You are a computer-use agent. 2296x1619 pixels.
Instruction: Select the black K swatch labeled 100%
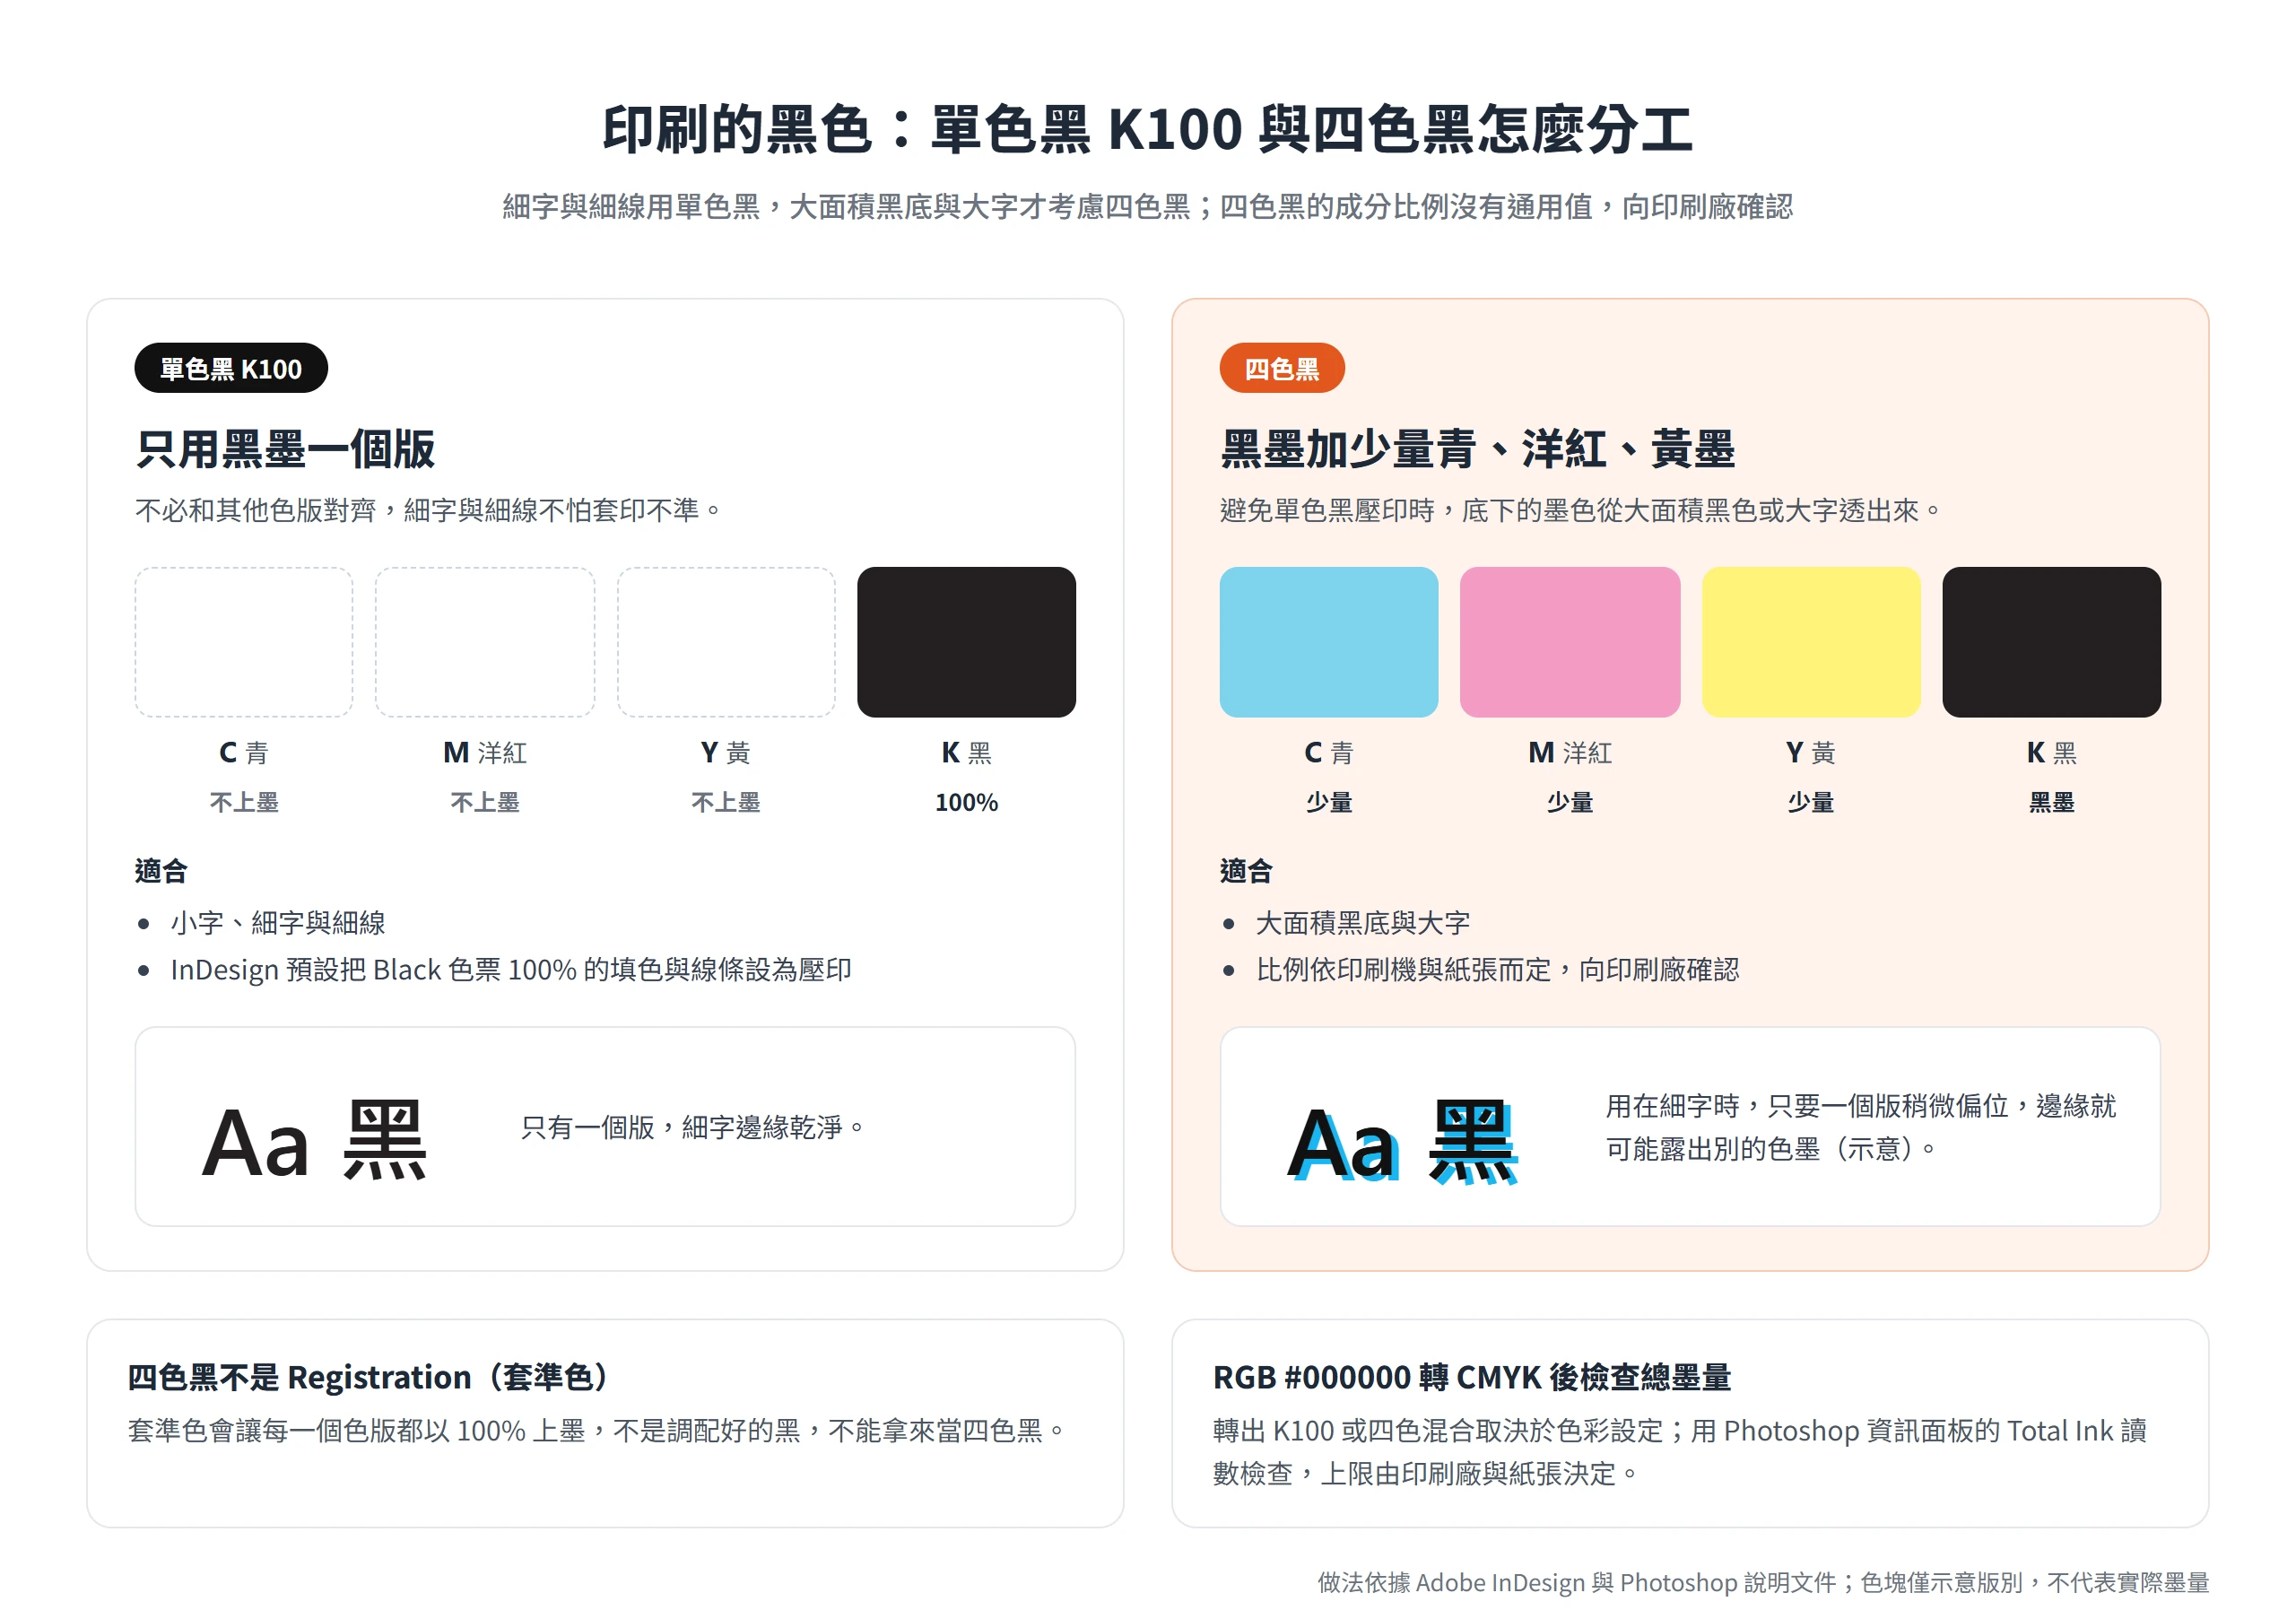tap(966, 641)
